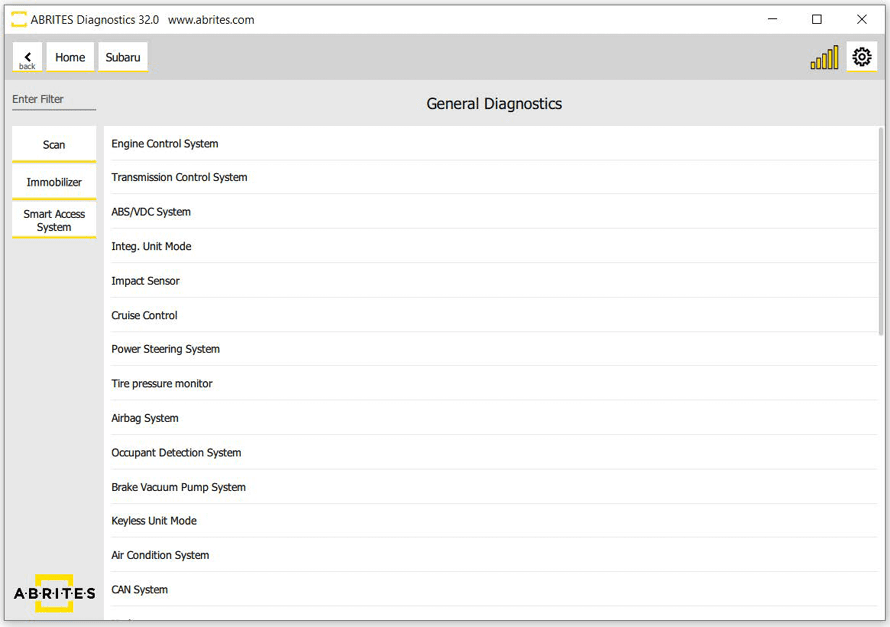
Task: Go to the Home breadcrumb
Action: click(x=70, y=58)
